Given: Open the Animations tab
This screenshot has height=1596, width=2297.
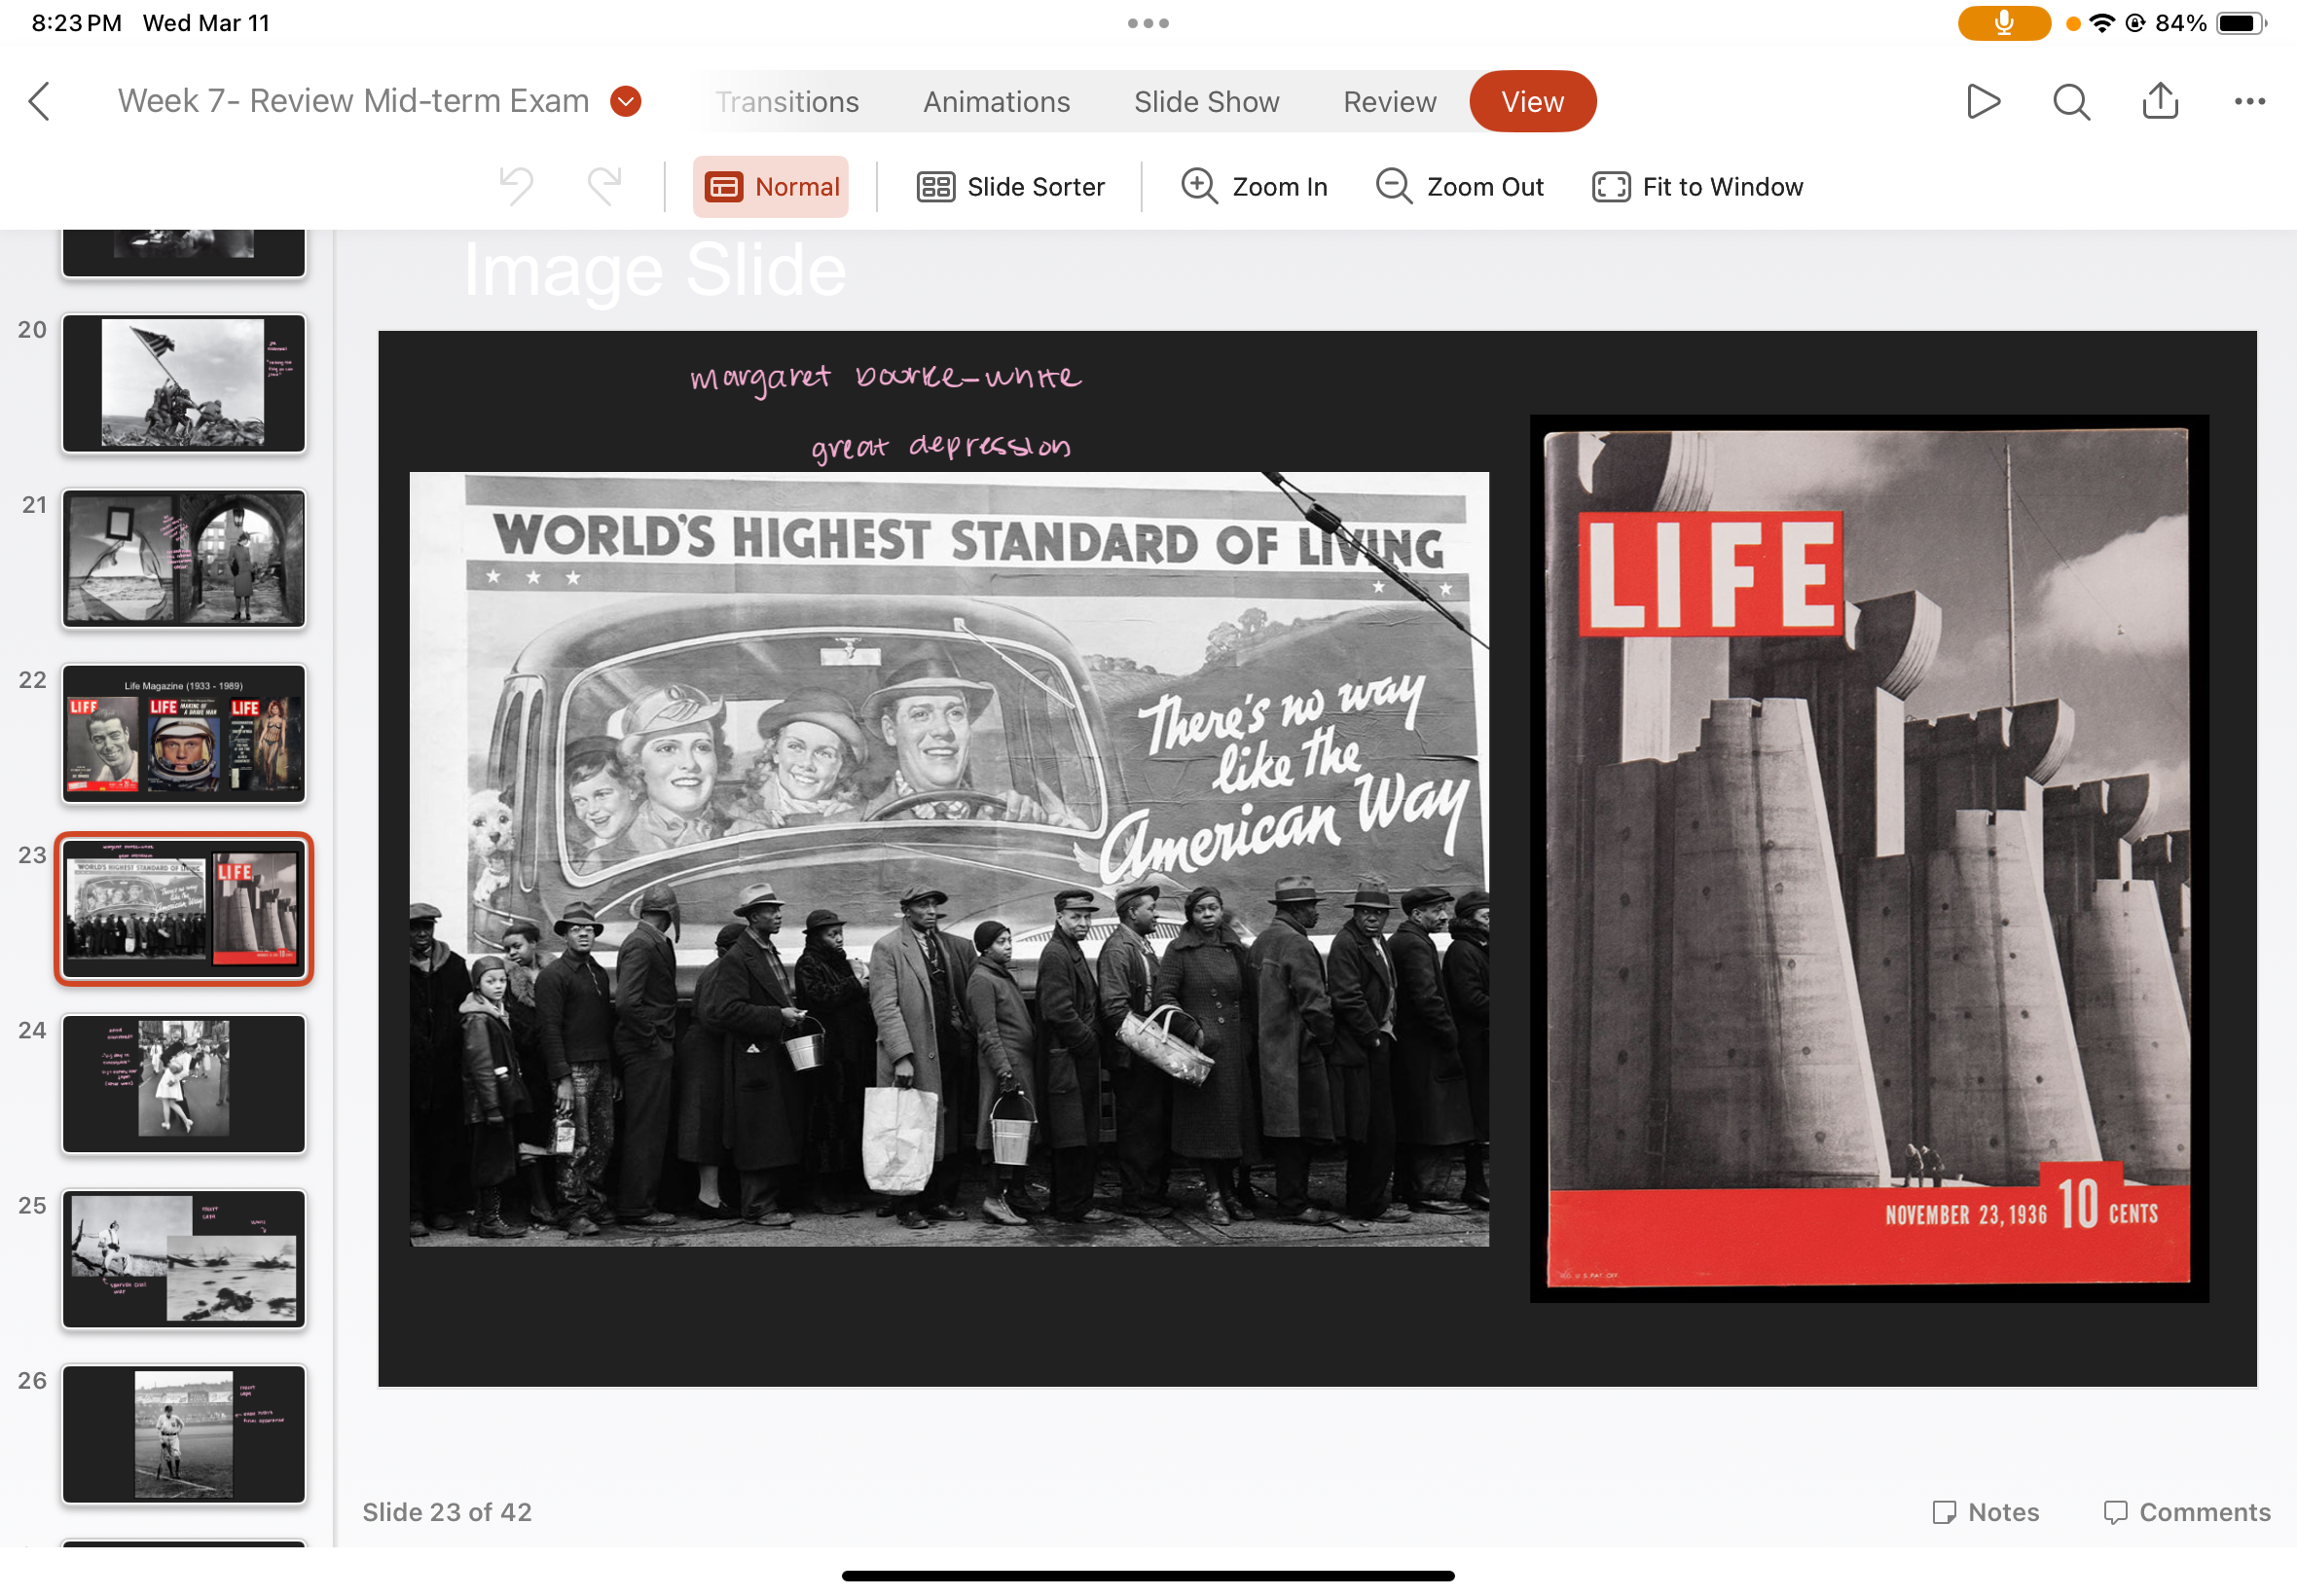Looking at the screenshot, I should (x=996, y=102).
